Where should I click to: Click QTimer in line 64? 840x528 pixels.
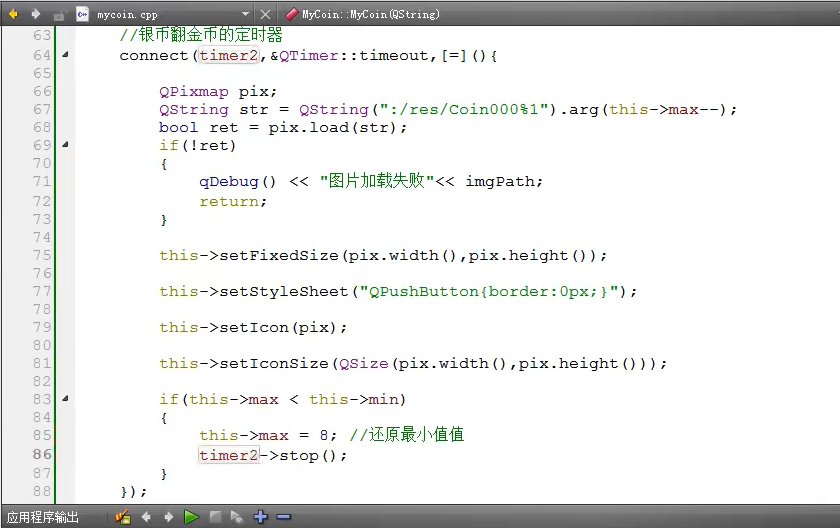pyautogui.click(x=309, y=56)
